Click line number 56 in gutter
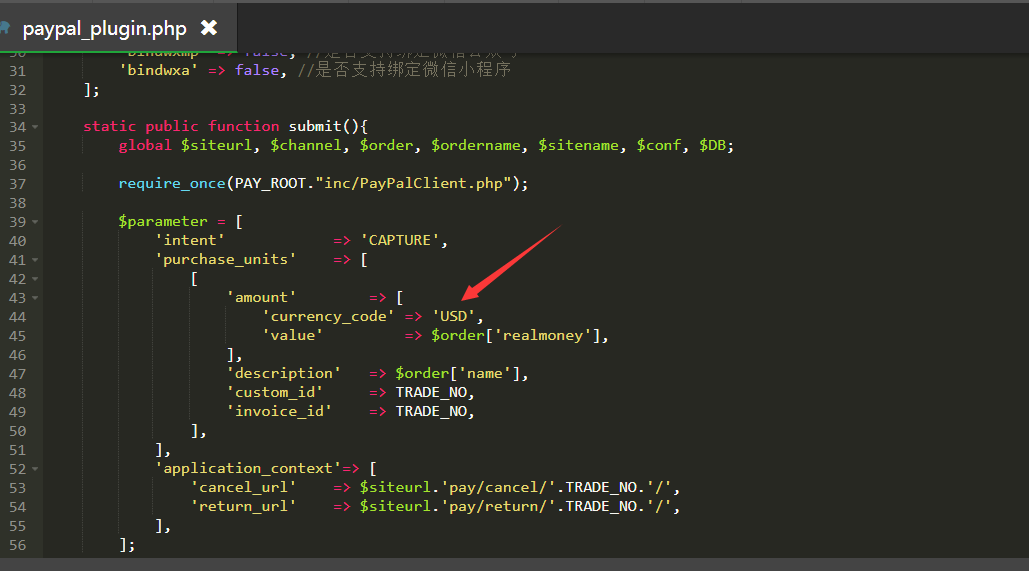 coord(17,545)
